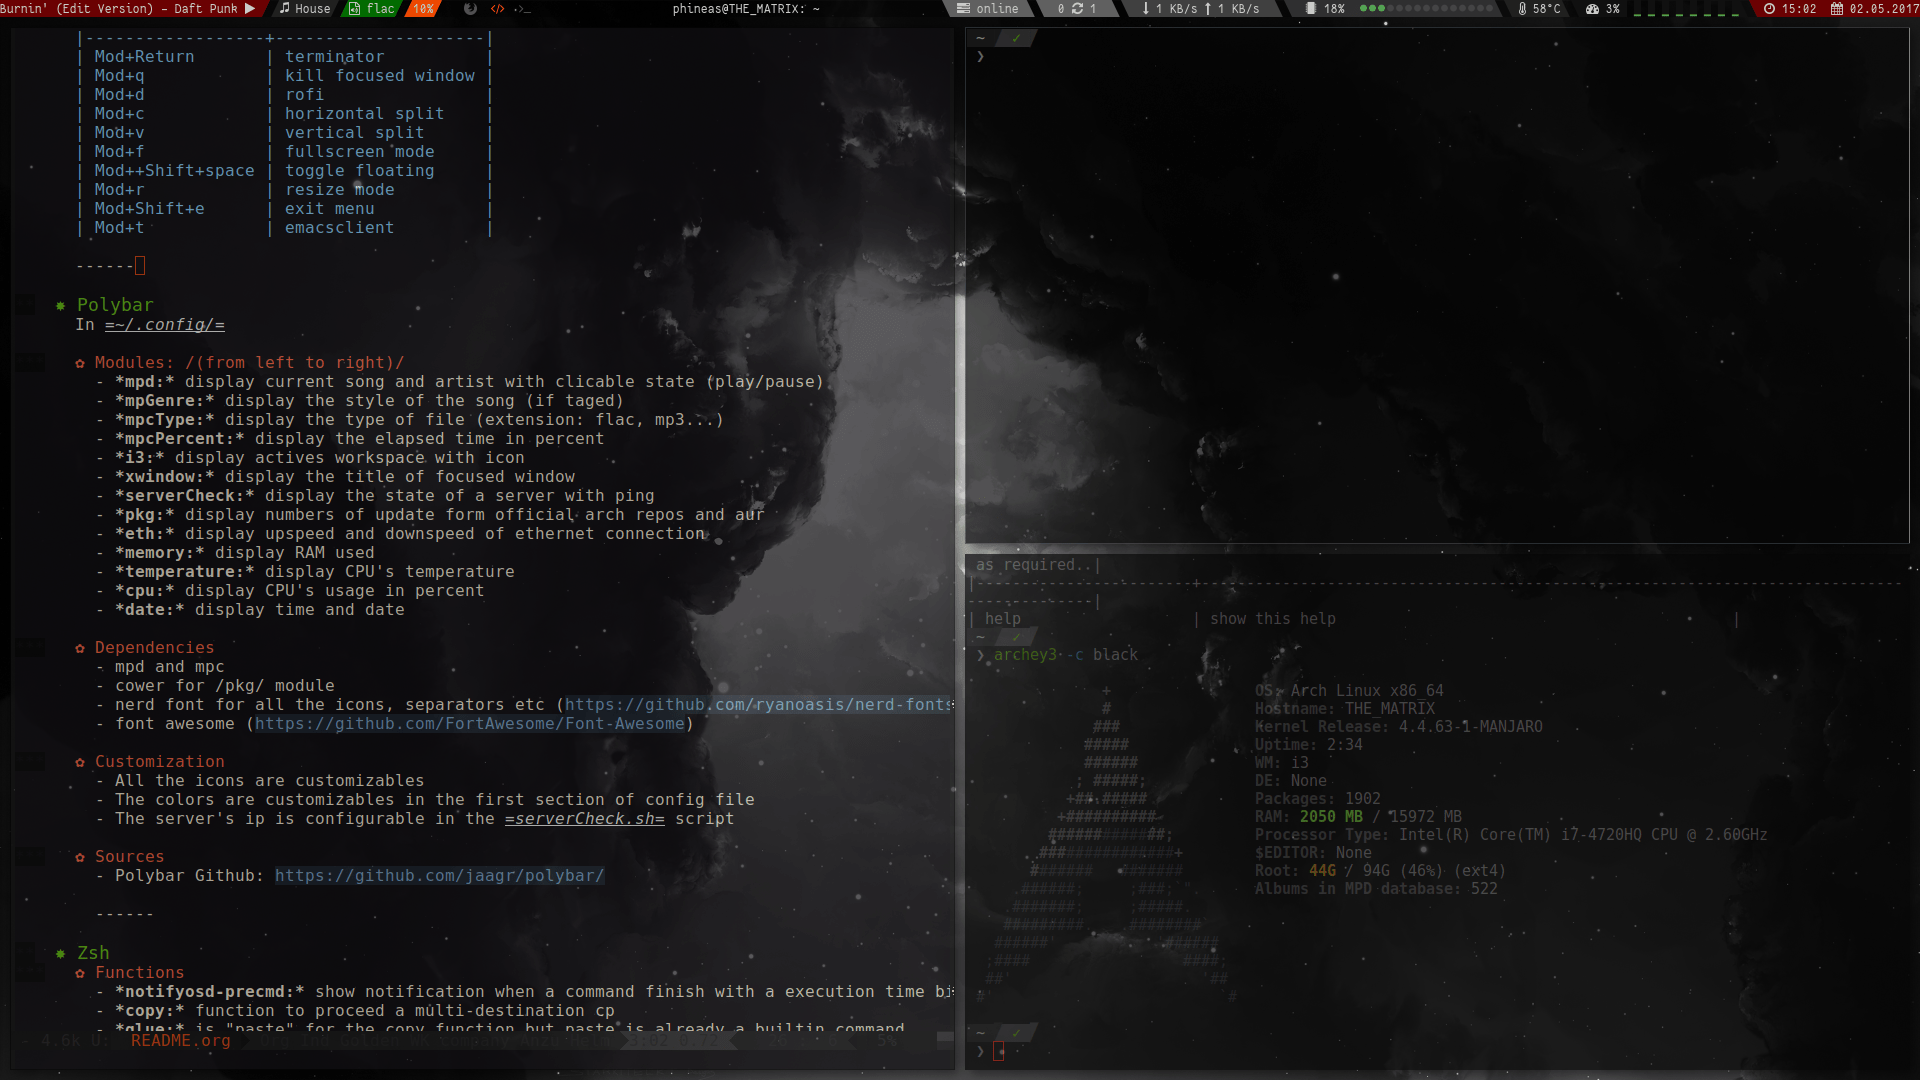This screenshot has height=1080, width=1920.
Task: Click the CPU usage gauge icon
Action: 1593,8
